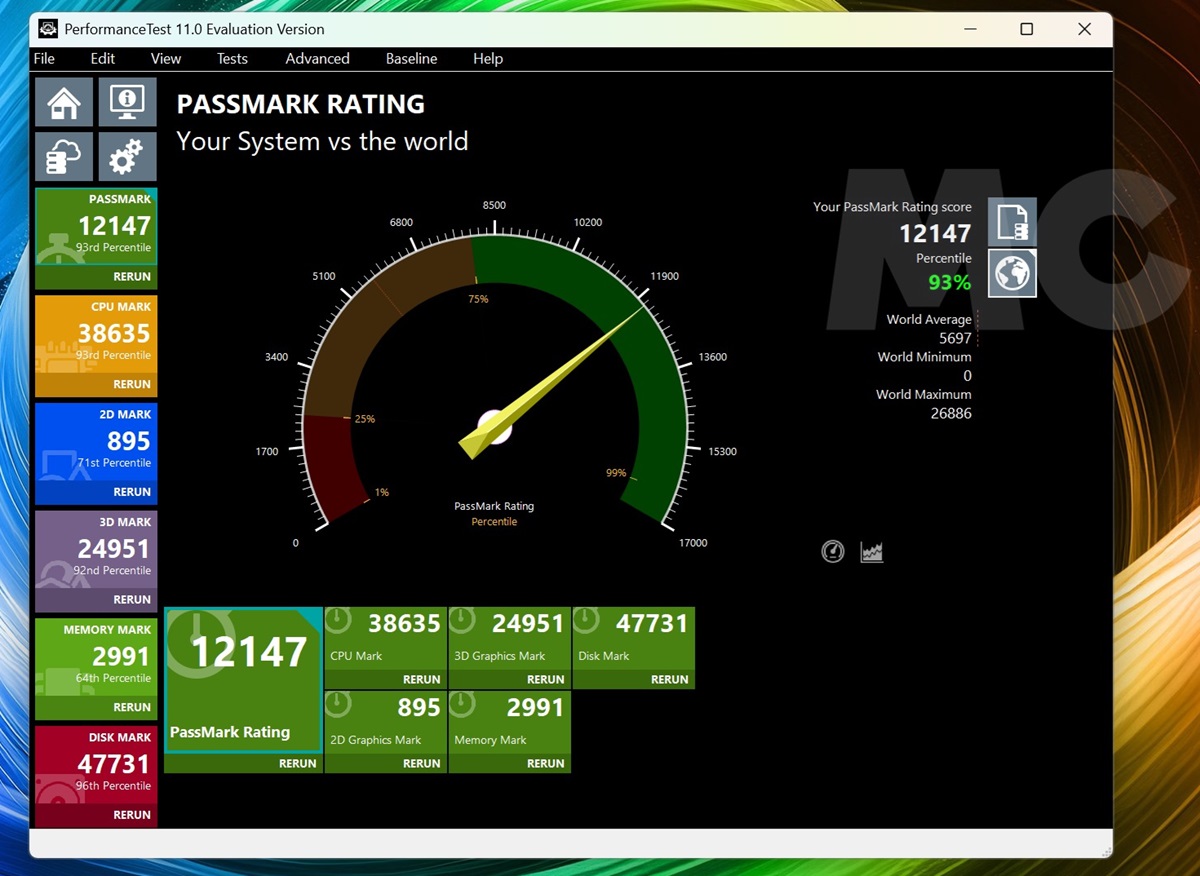The image size is (1200, 876).
Task: Open the Advanced menu
Action: 317,59
